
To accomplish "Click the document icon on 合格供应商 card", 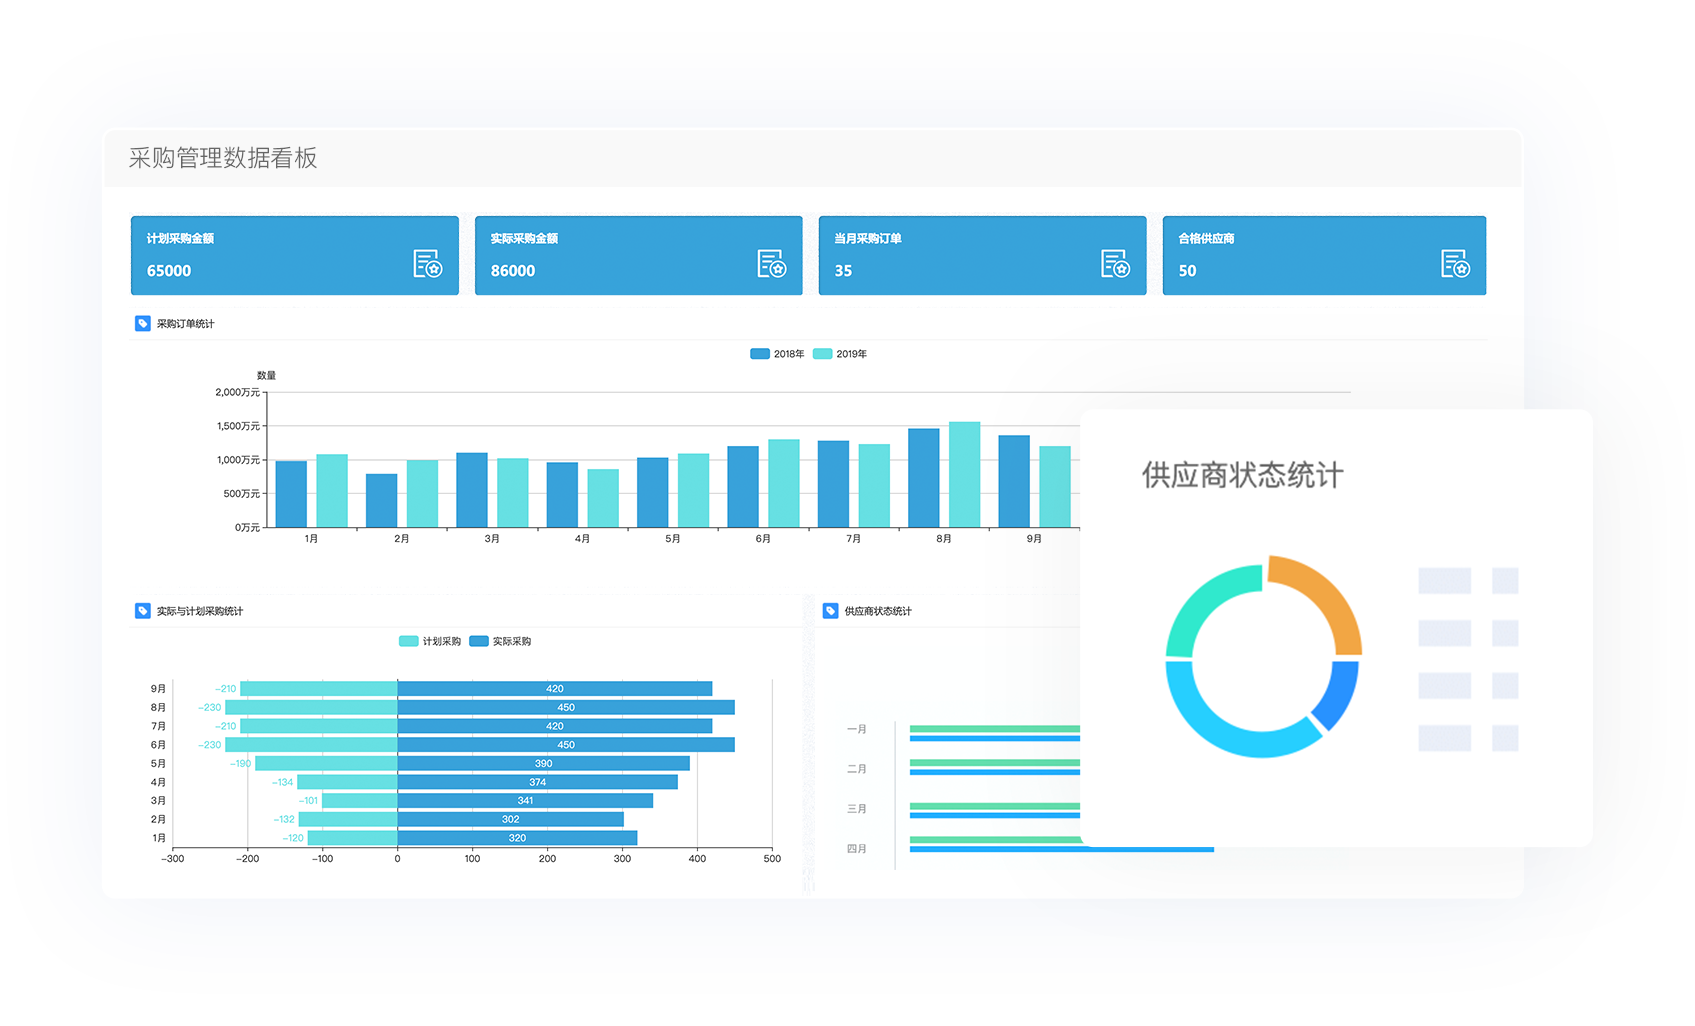I will pos(1455,264).
